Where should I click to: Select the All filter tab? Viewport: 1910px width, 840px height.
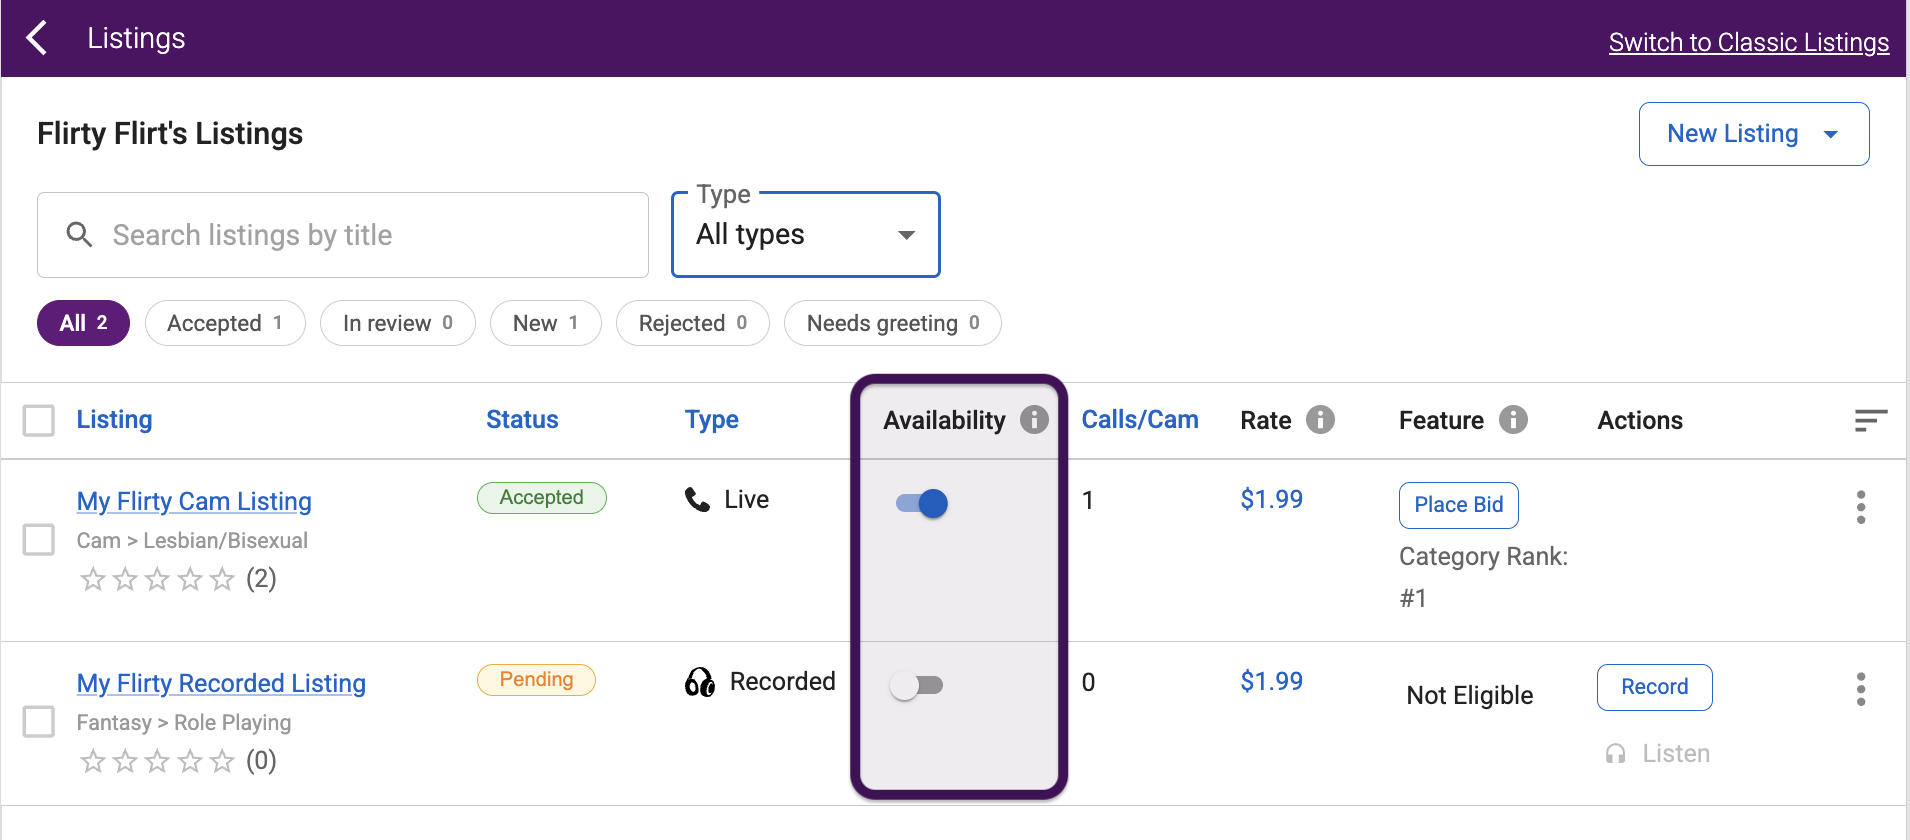(x=83, y=323)
